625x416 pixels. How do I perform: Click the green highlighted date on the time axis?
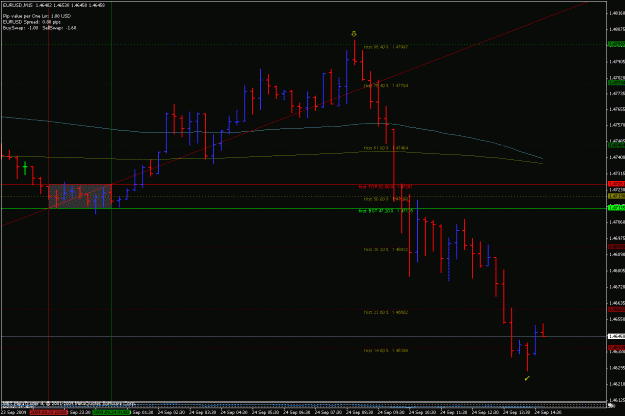tap(111, 412)
